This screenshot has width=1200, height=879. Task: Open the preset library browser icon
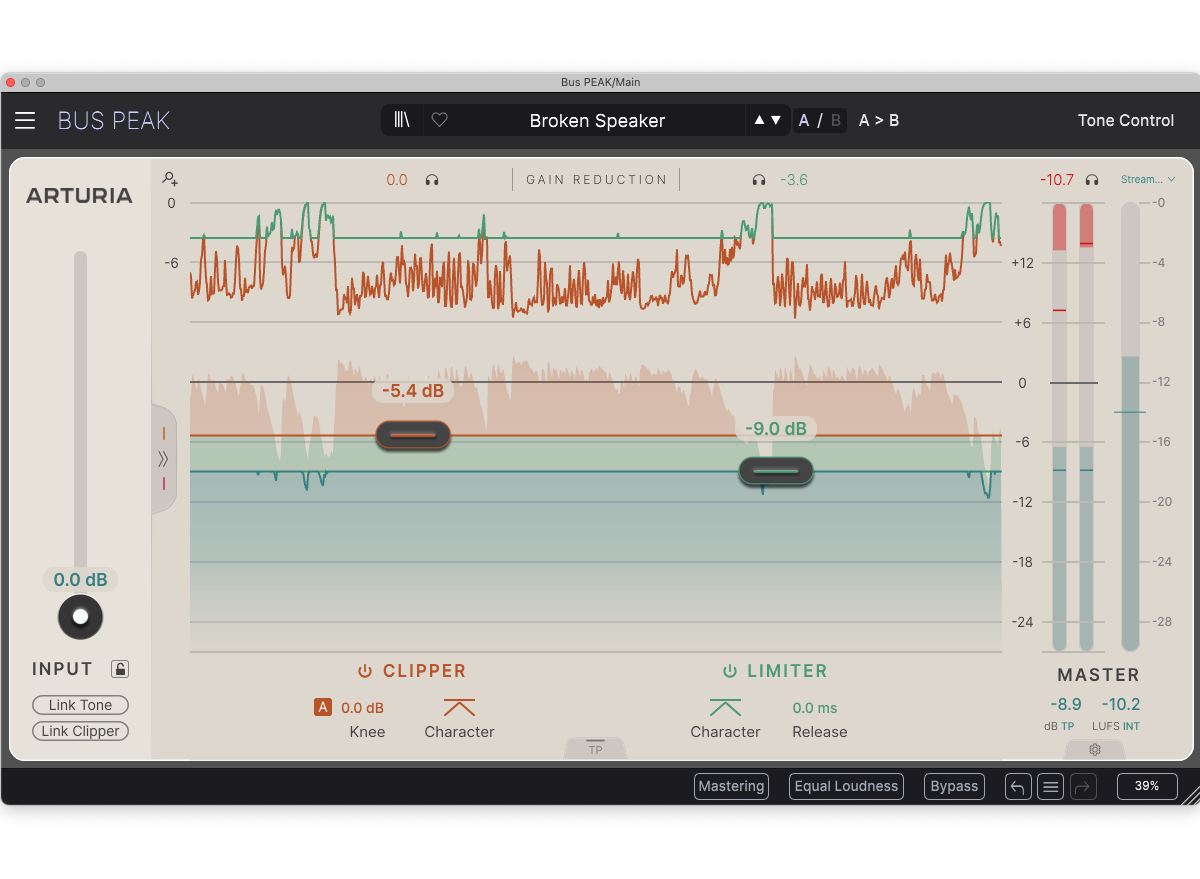pos(402,120)
